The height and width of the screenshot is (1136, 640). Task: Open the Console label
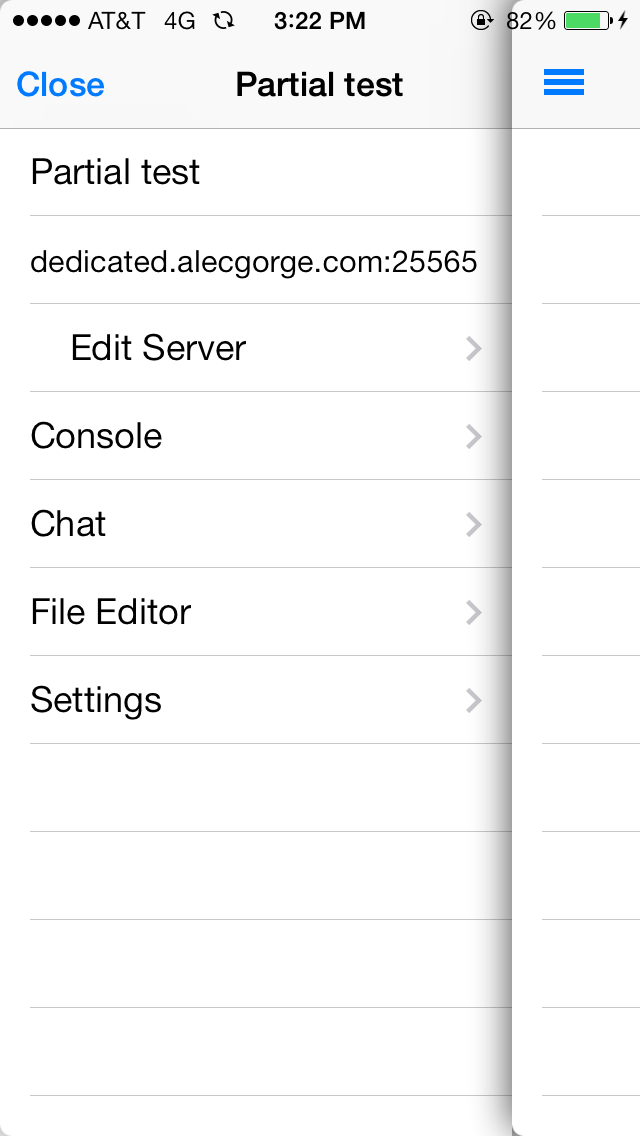pos(96,436)
